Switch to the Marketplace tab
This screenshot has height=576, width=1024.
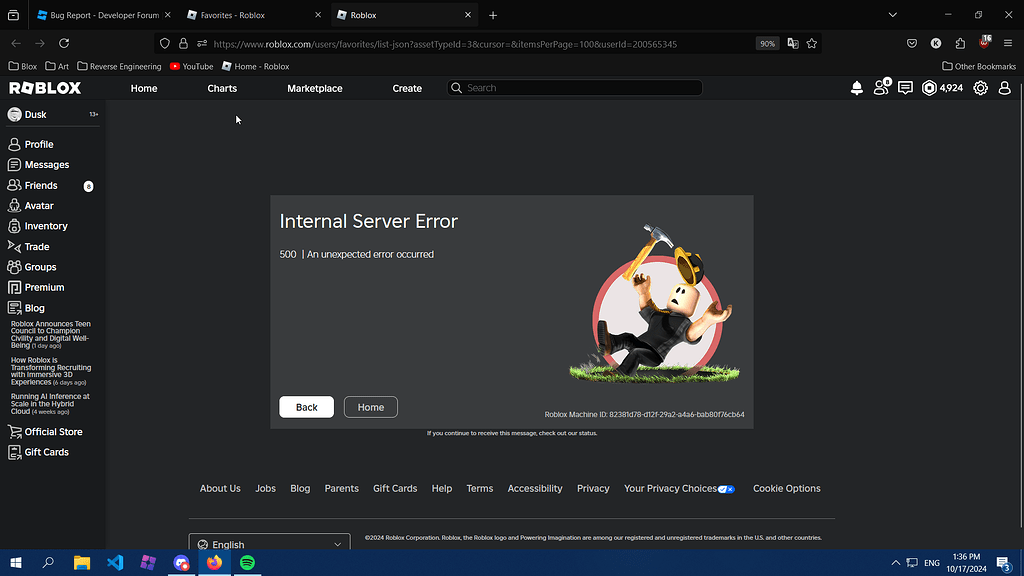(314, 88)
